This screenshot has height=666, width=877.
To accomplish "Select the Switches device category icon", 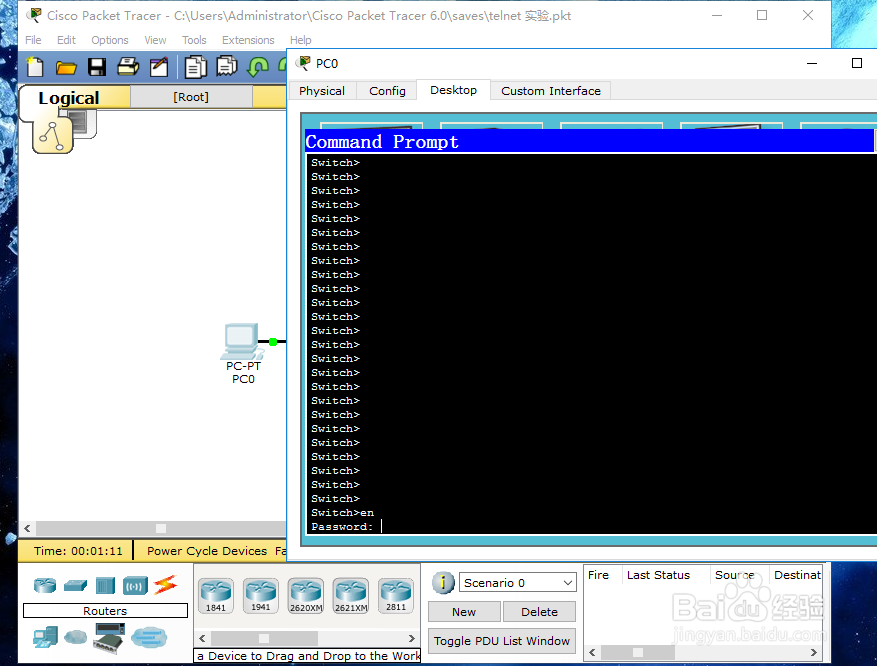I will click(75, 585).
